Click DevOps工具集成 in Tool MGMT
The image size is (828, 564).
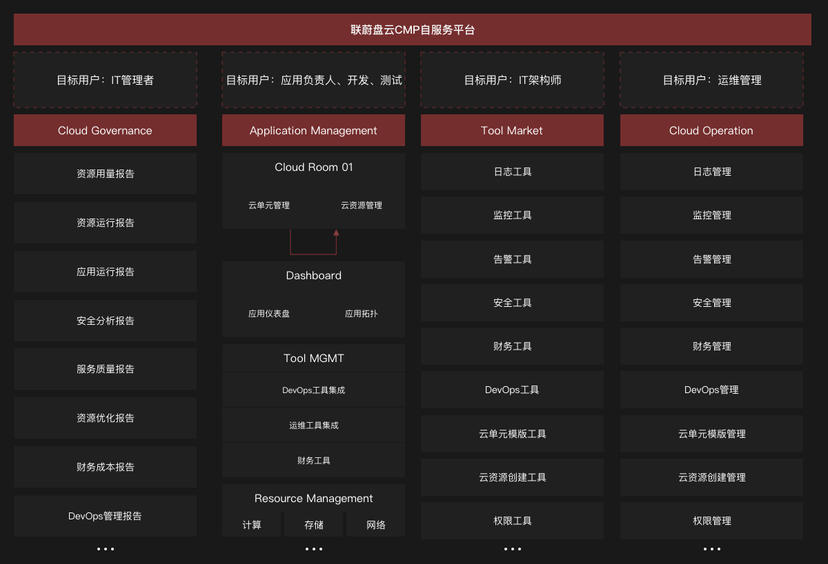tap(313, 390)
